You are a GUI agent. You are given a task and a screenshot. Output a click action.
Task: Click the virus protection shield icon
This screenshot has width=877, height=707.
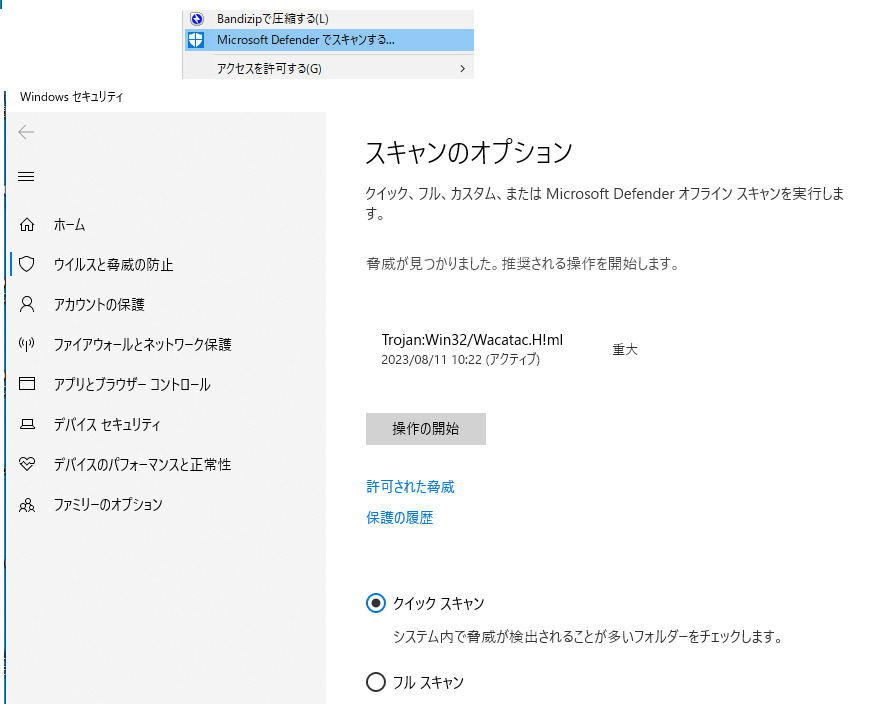pyautogui.click(x=27, y=264)
